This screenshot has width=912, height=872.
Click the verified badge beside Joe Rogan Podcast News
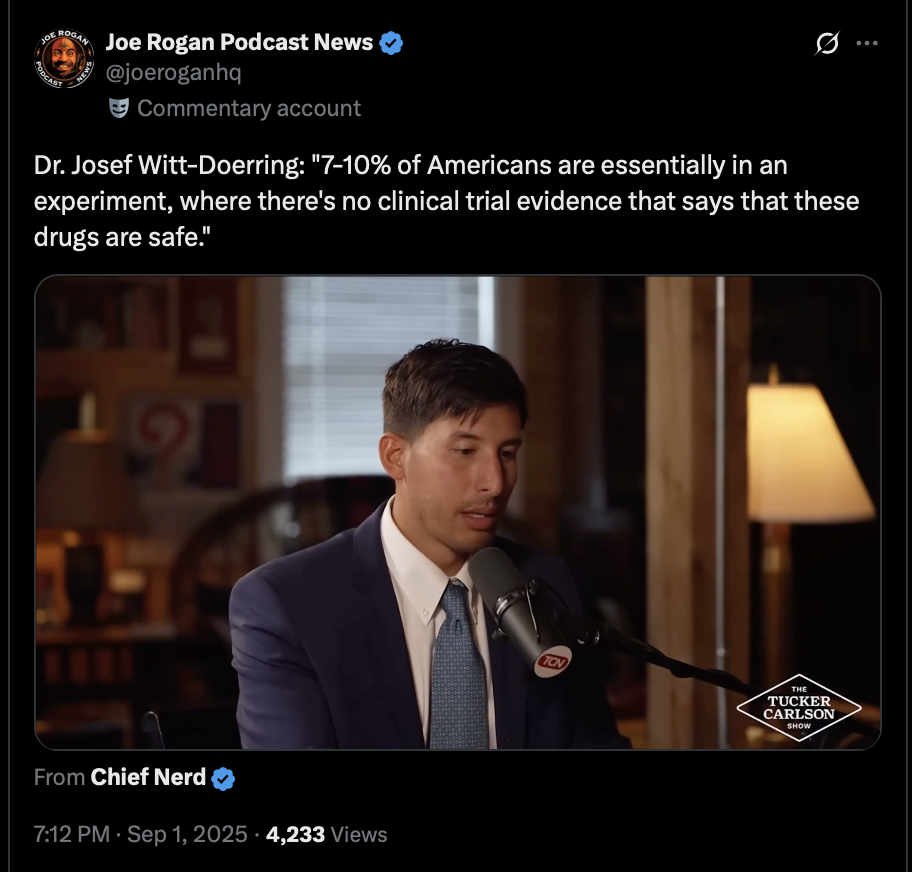[391, 43]
